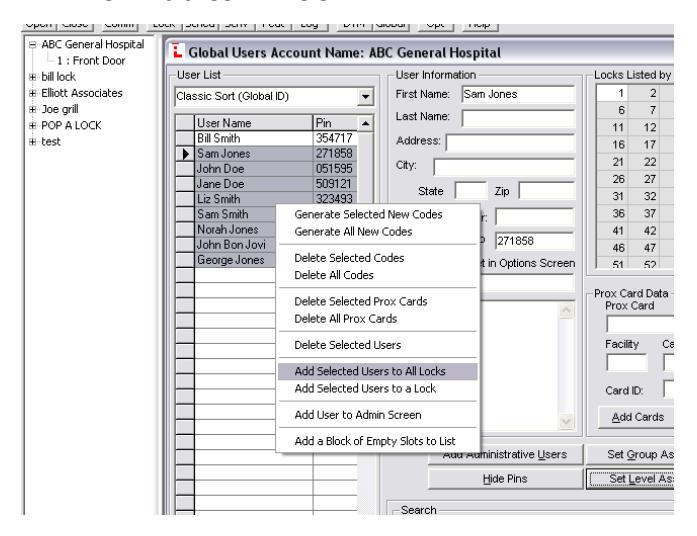Click the notes box scroll up arrow

566,310
